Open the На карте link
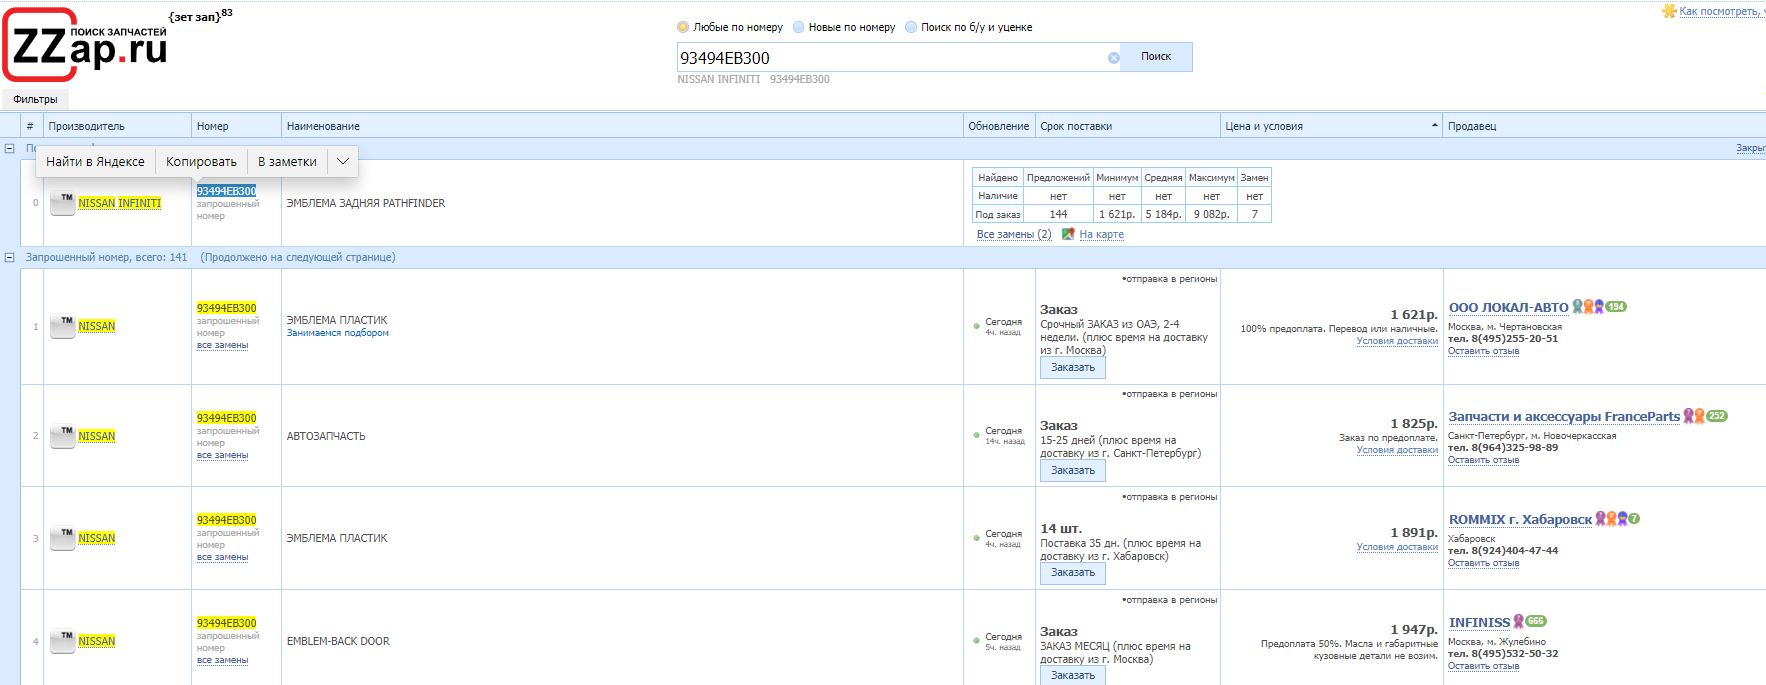The image size is (1766, 685). [1101, 234]
